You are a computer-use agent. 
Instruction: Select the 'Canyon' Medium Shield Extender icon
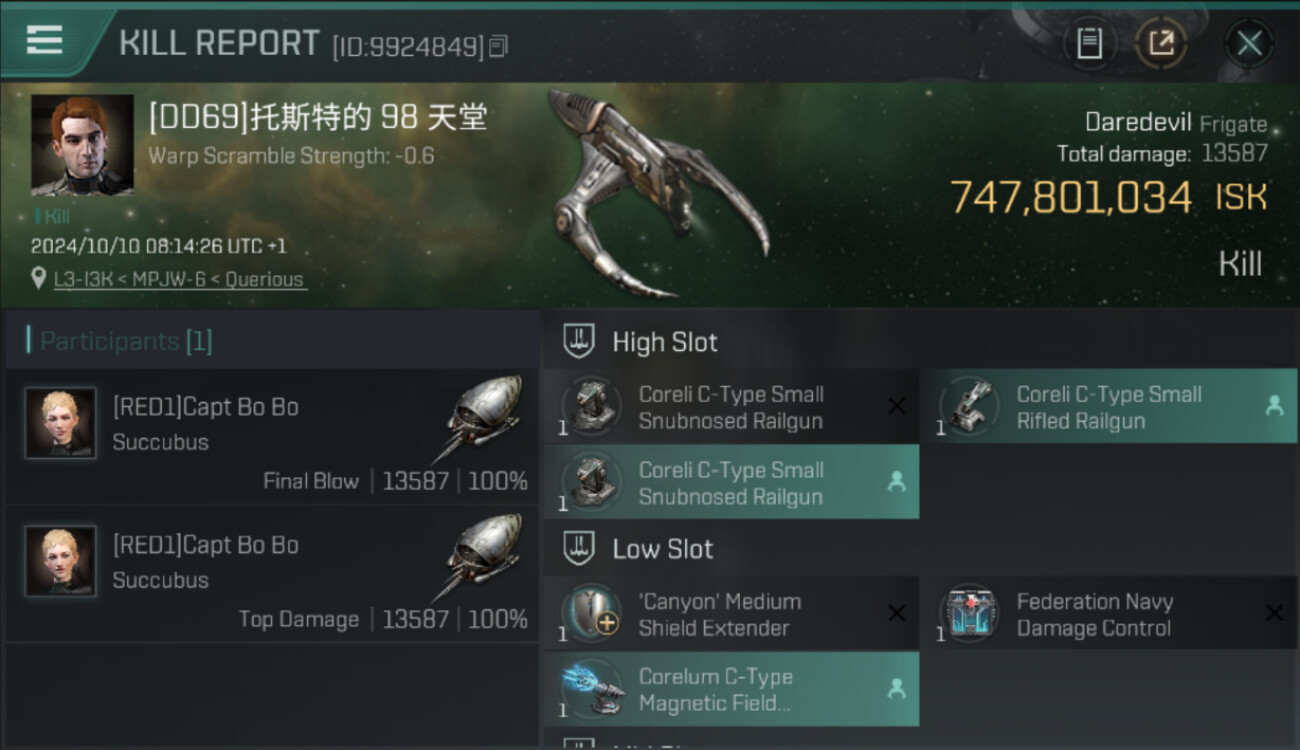click(591, 614)
